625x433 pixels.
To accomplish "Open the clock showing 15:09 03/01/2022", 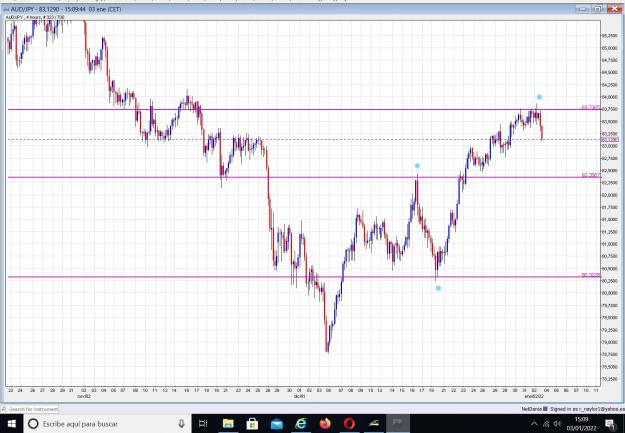I will (x=582, y=424).
